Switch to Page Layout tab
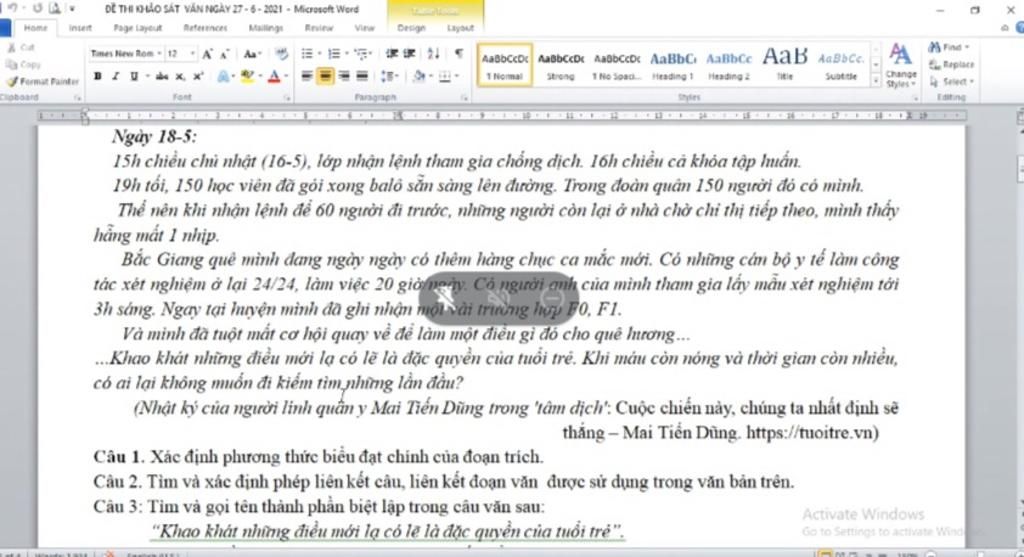The height and width of the screenshot is (557, 1024). click(x=137, y=28)
